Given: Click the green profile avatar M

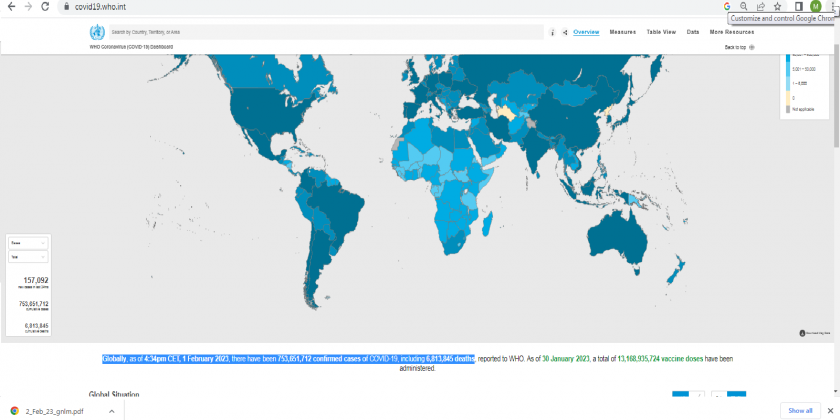Looking at the screenshot, I should (816, 6).
